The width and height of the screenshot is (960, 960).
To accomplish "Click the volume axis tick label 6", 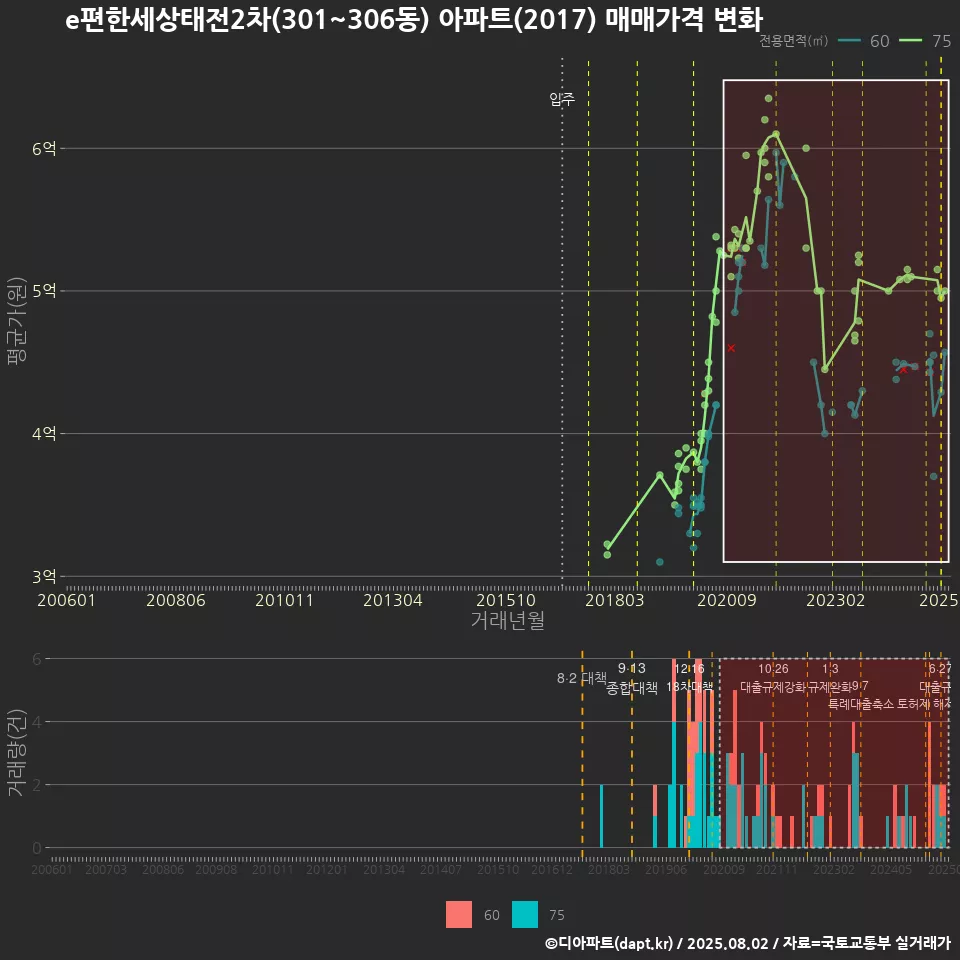I will coord(37,659).
